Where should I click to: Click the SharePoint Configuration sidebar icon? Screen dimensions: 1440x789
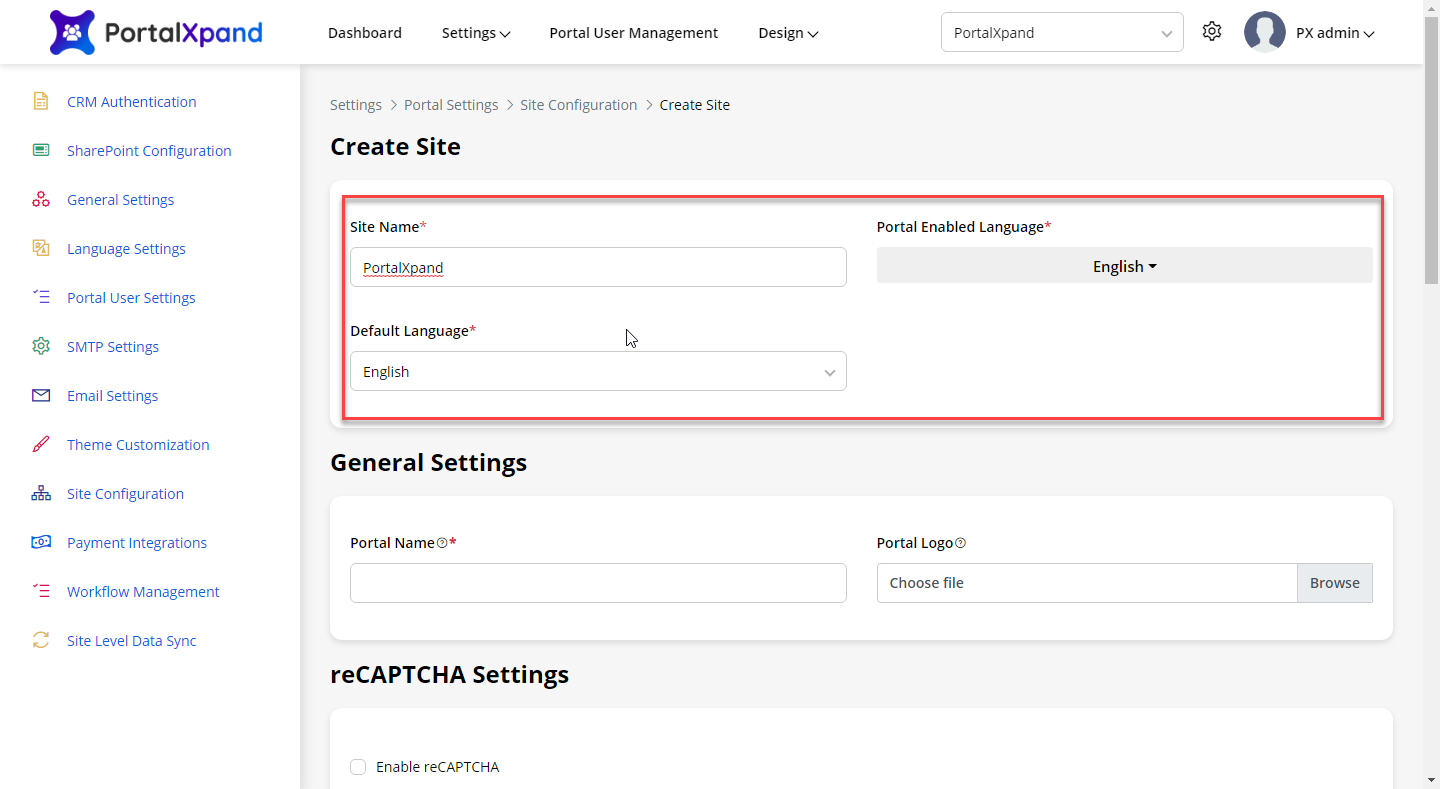(41, 150)
